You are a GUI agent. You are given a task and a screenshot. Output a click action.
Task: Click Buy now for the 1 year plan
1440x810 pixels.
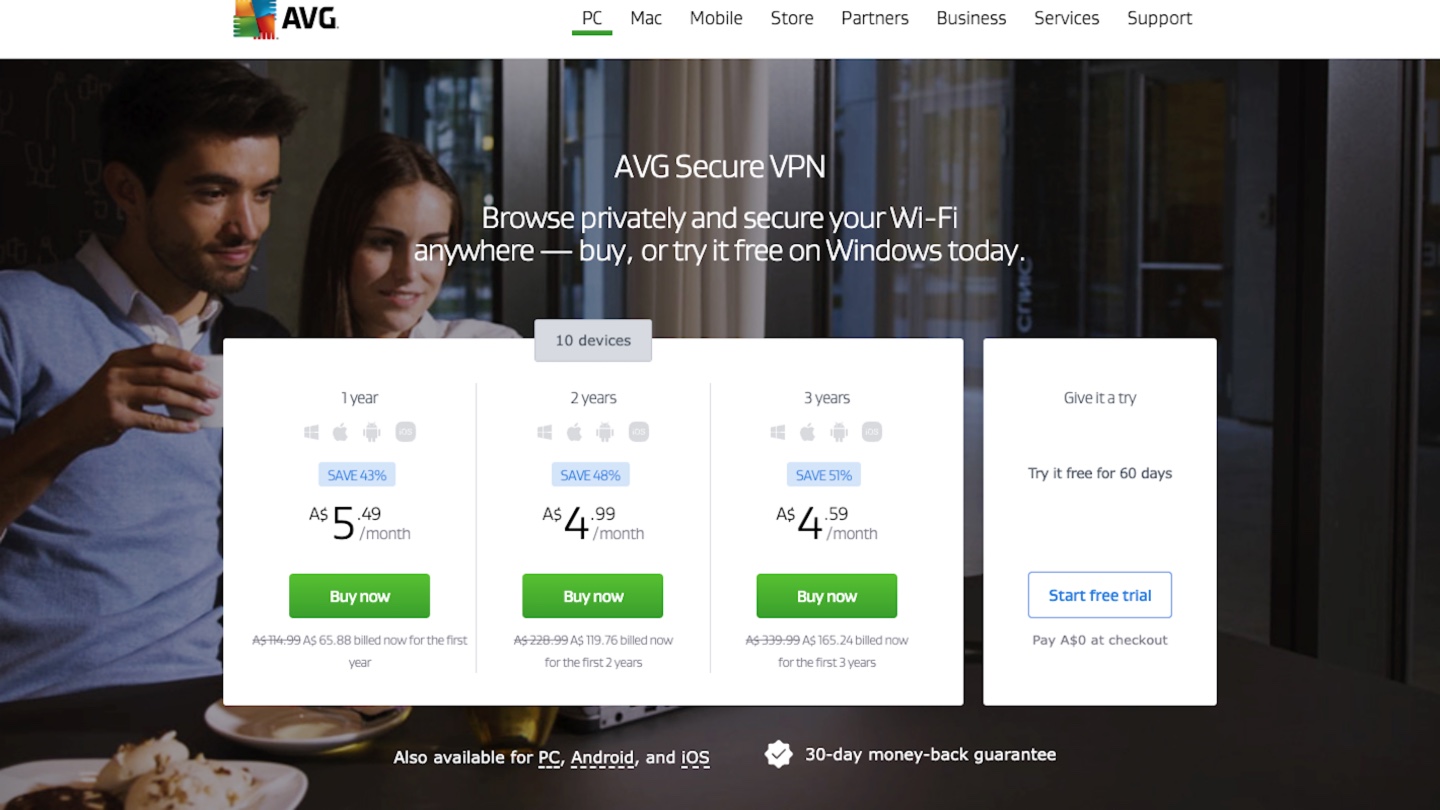pos(360,596)
